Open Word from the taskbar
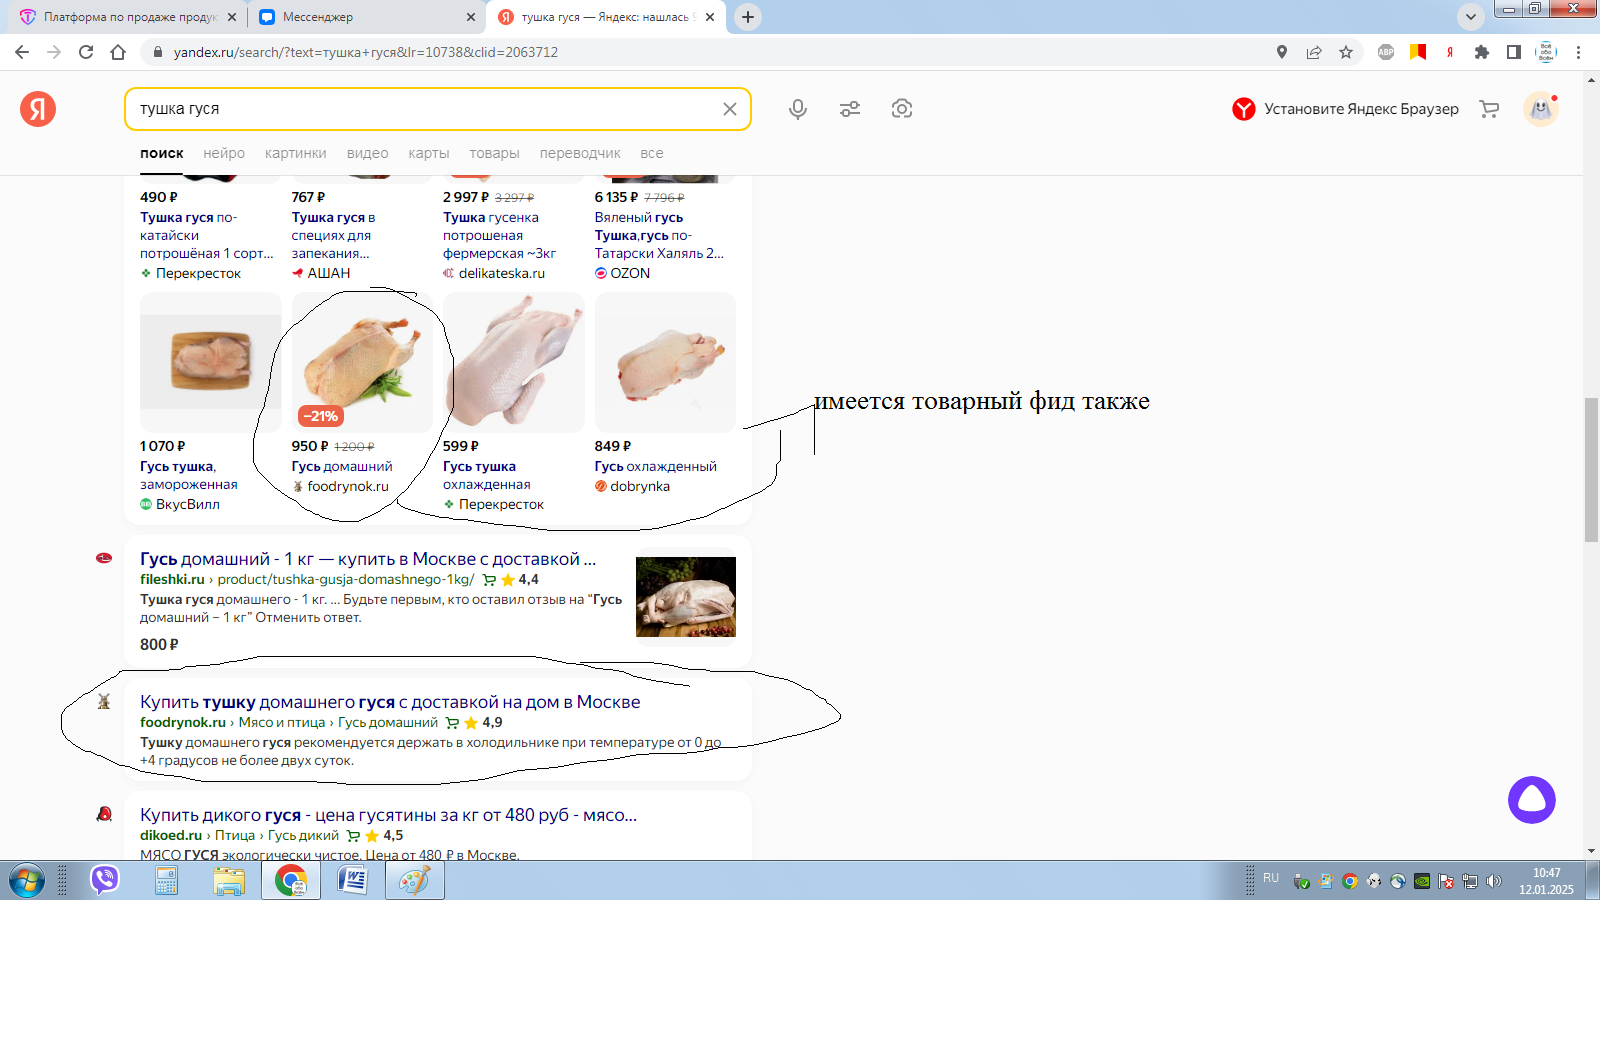The height and width of the screenshot is (1058, 1600). 353,880
